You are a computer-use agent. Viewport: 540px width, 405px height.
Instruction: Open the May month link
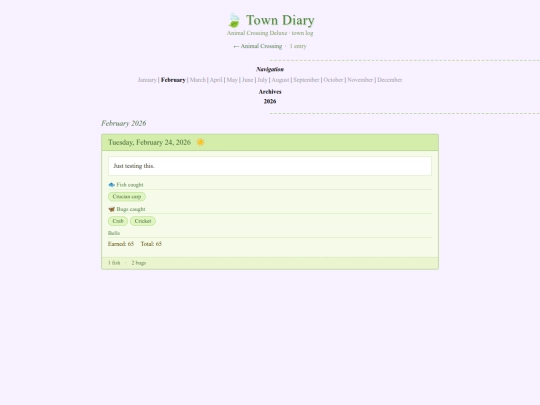(232, 80)
